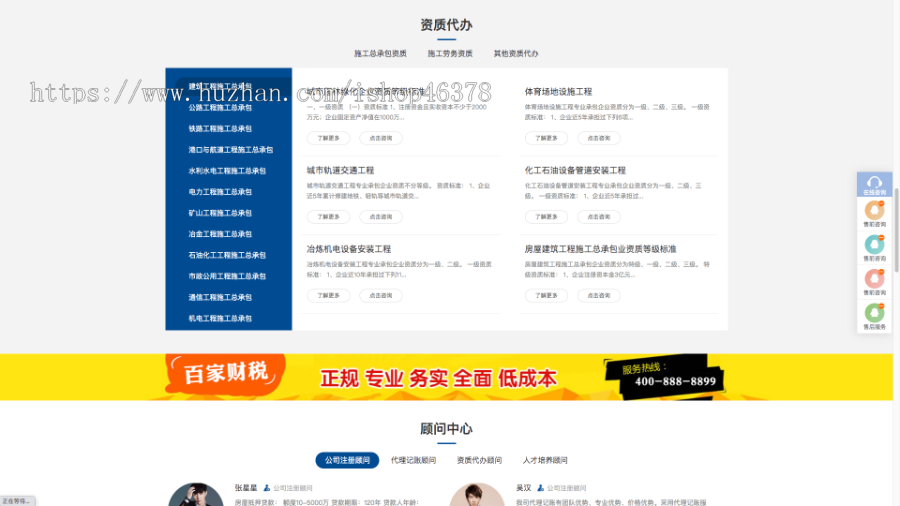Click the 百家财税 yellow banner
This screenshot has width=900, height=506.
[447, 377]
